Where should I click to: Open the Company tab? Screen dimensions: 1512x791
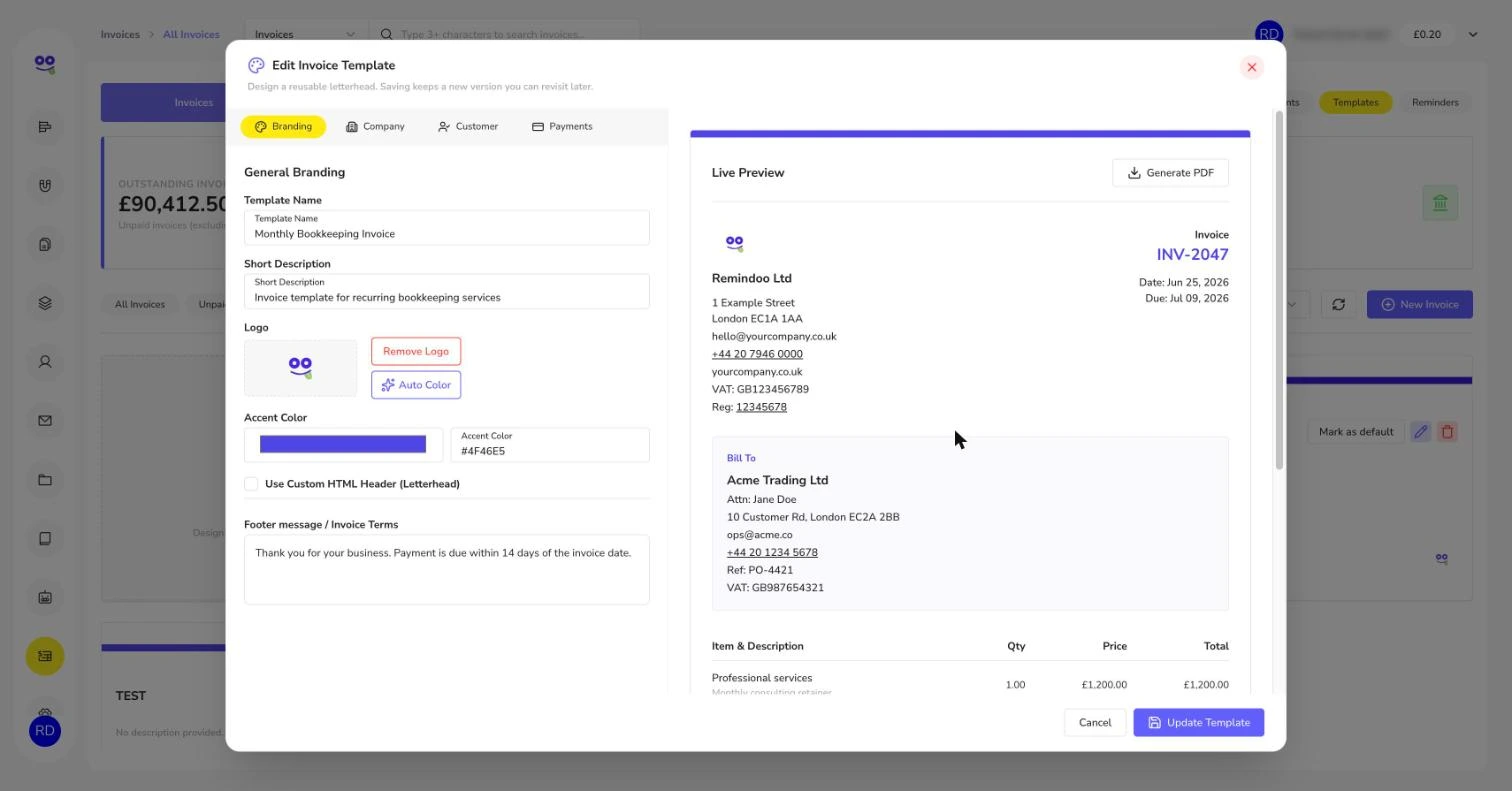tap(375, 127)
